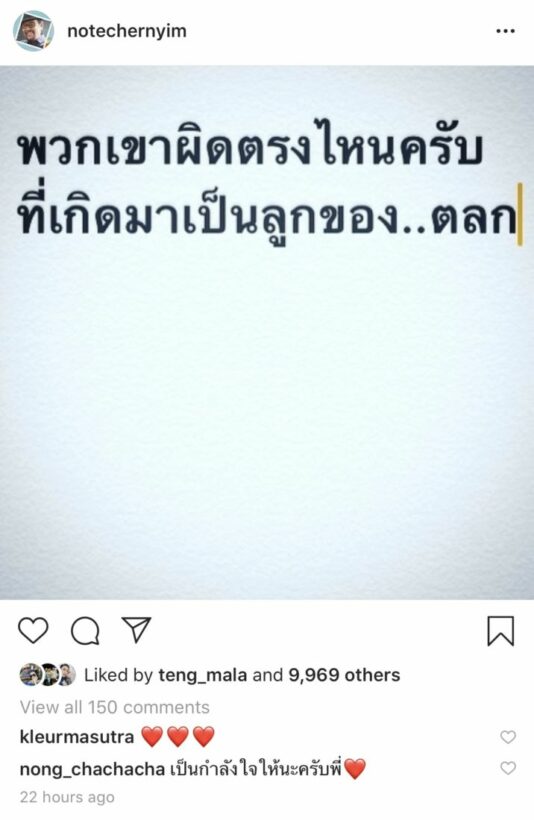Tap nong_chachacha's Thai comment text

[268, 769]
